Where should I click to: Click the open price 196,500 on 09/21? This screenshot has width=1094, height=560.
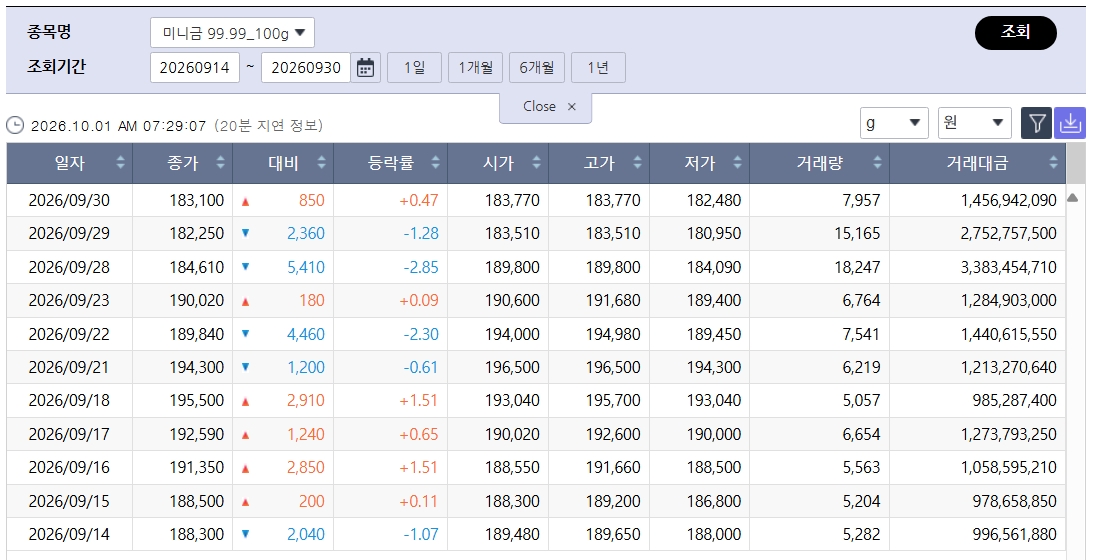click(512, 368)
